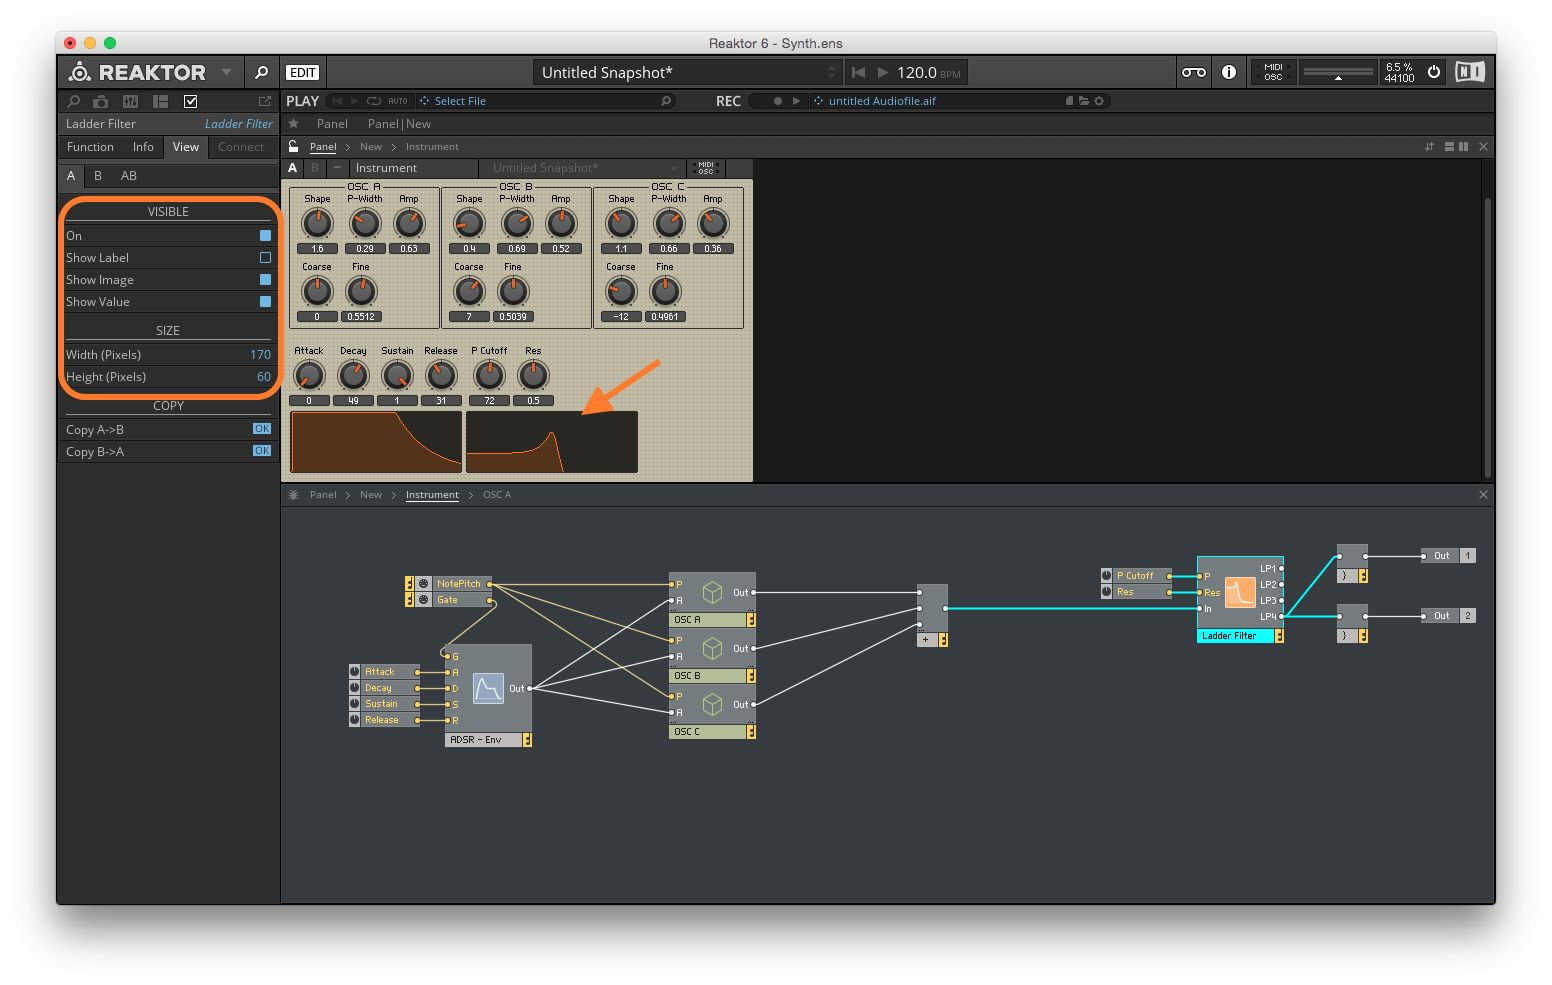The image size is (1552, 985).
Task: Open the structure layout icon in the side pane
Action: click(x=160, y=101)
